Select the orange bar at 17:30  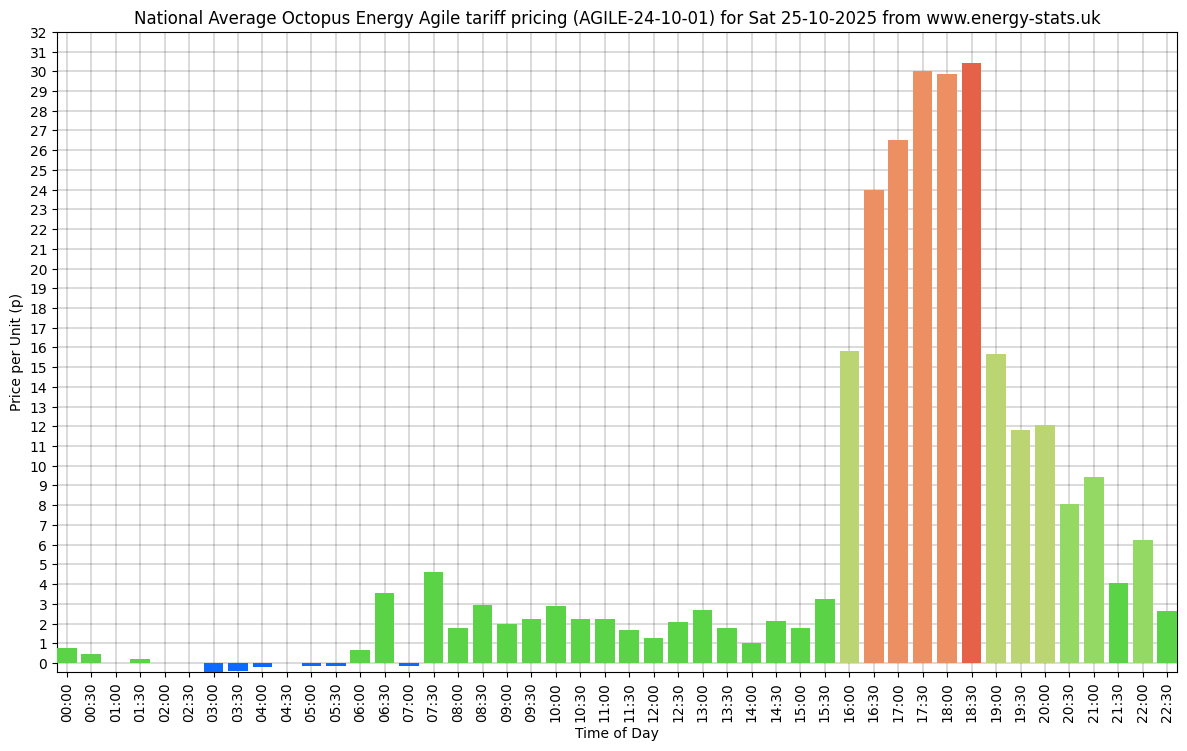[x=922, y=367]
